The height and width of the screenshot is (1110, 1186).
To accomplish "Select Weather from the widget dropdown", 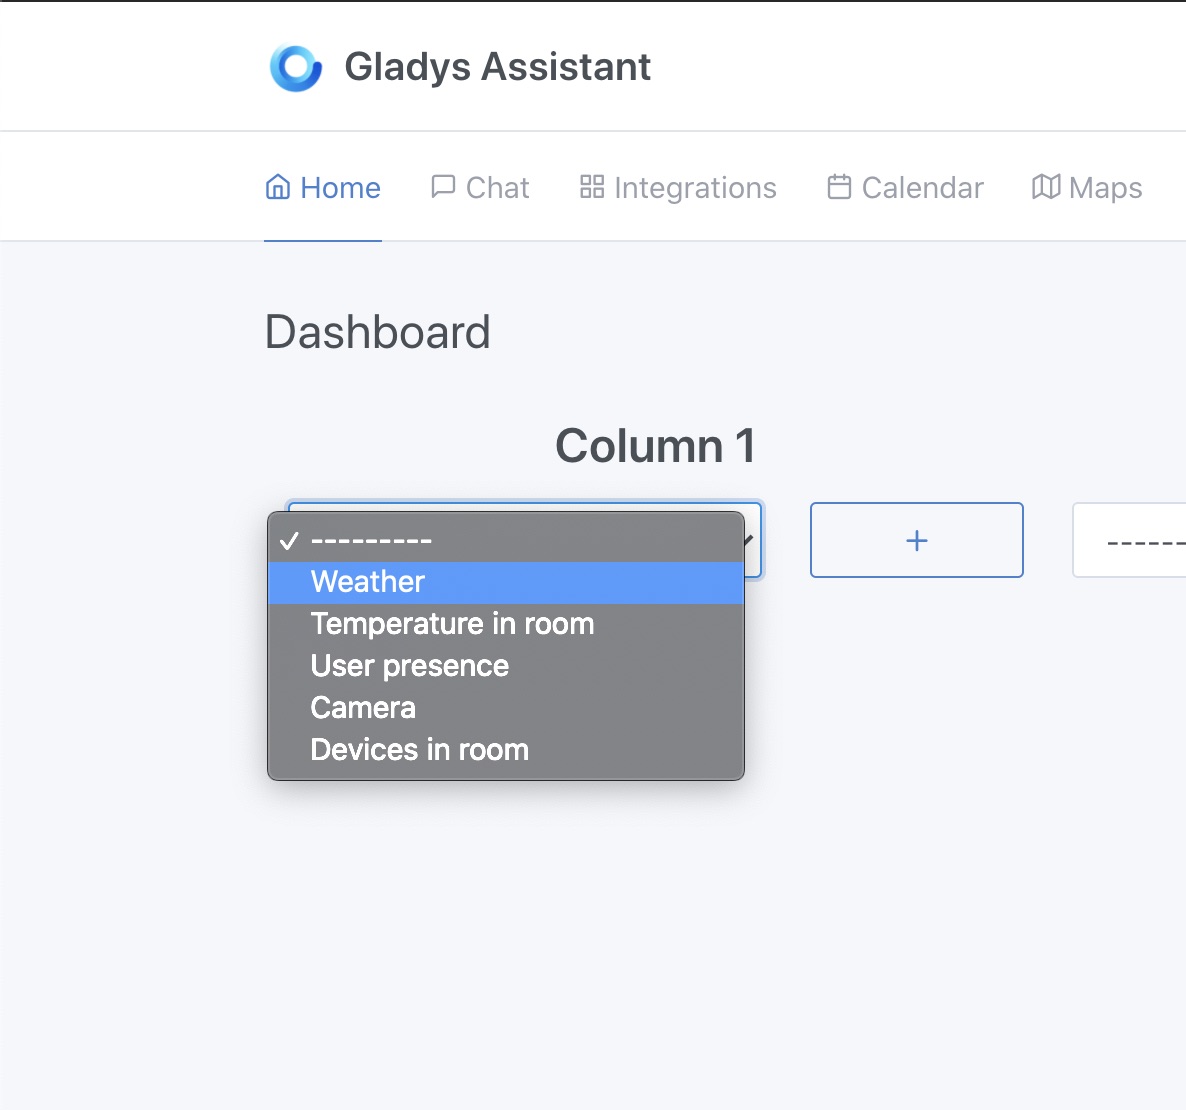I will pos(367,582).
